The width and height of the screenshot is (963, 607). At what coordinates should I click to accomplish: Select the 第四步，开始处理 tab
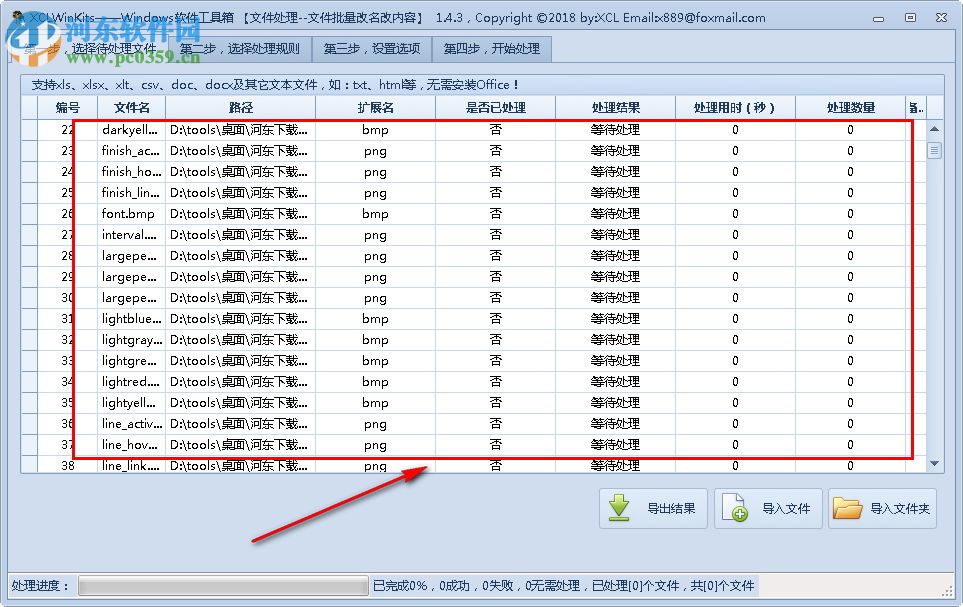(x=491, y=48)
